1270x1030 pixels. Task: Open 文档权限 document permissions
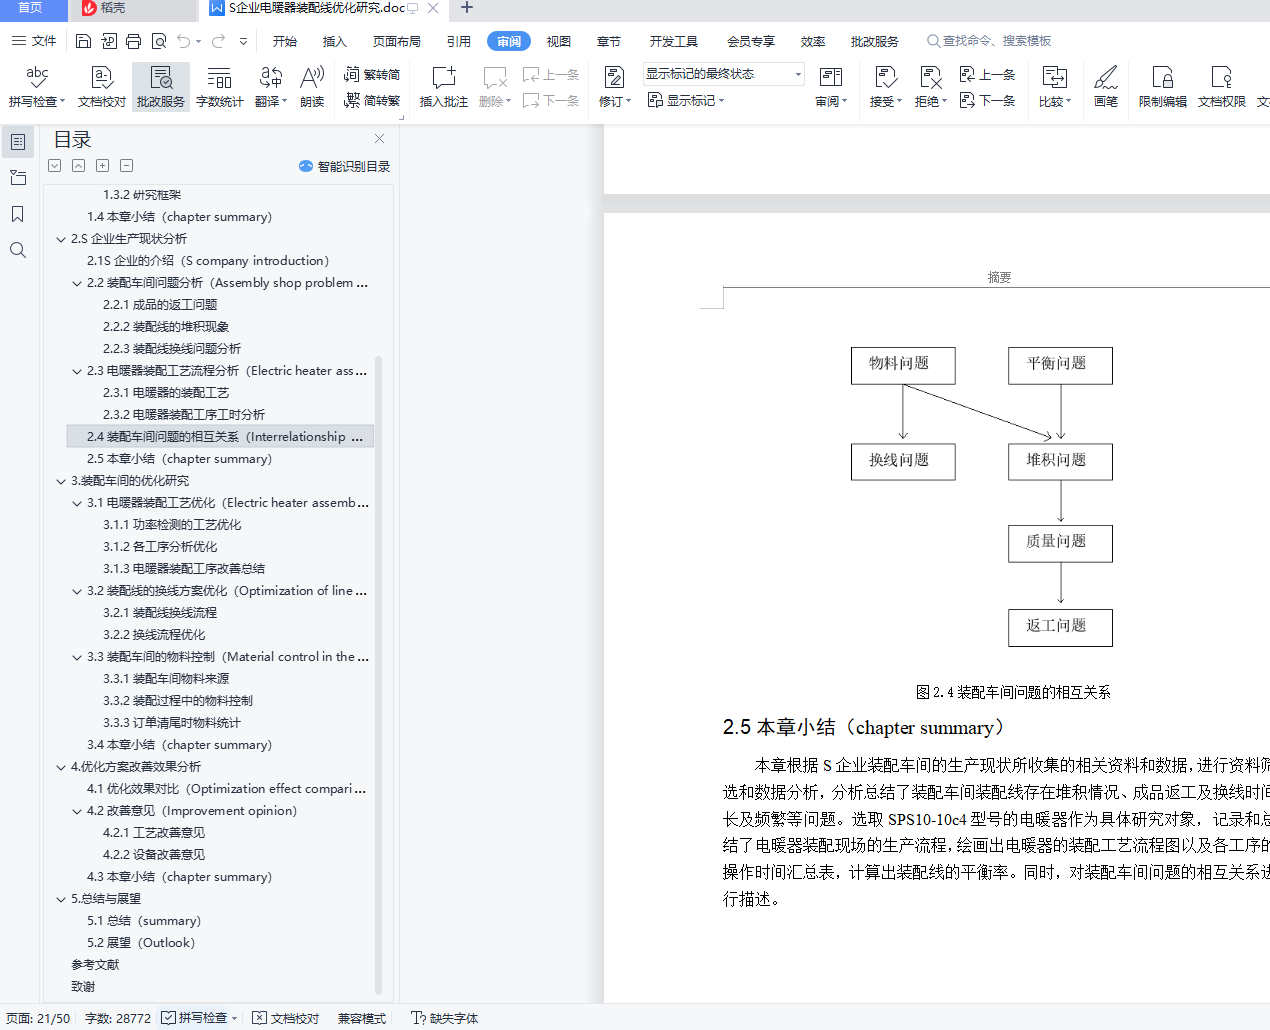[x=1222, y=87]
